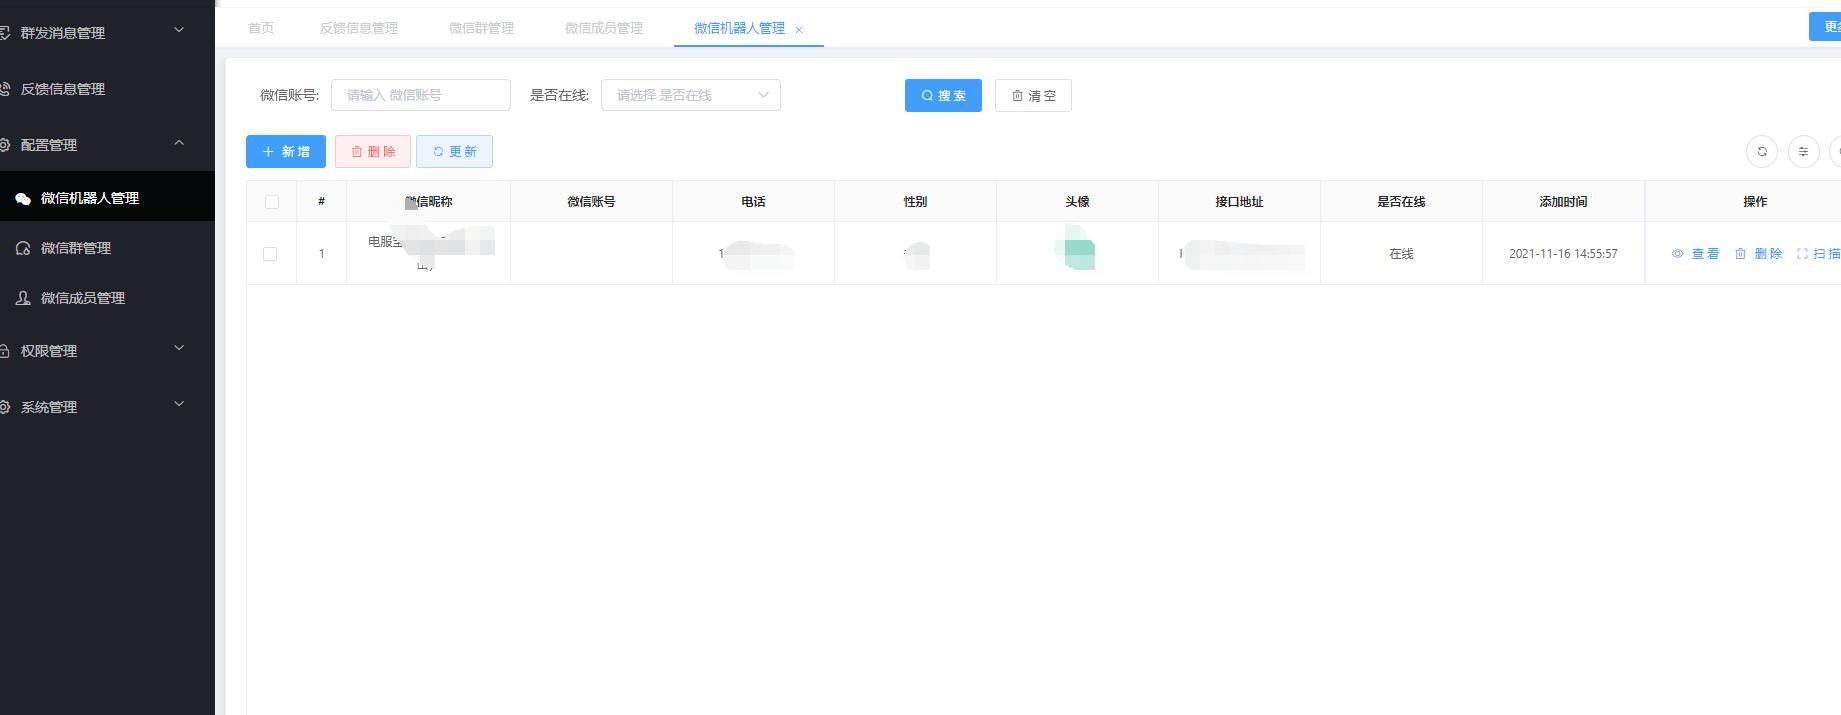Click 扫描 link in row 1
The width and height of the screenshot is (1841, 715).
pos(1818,254)
